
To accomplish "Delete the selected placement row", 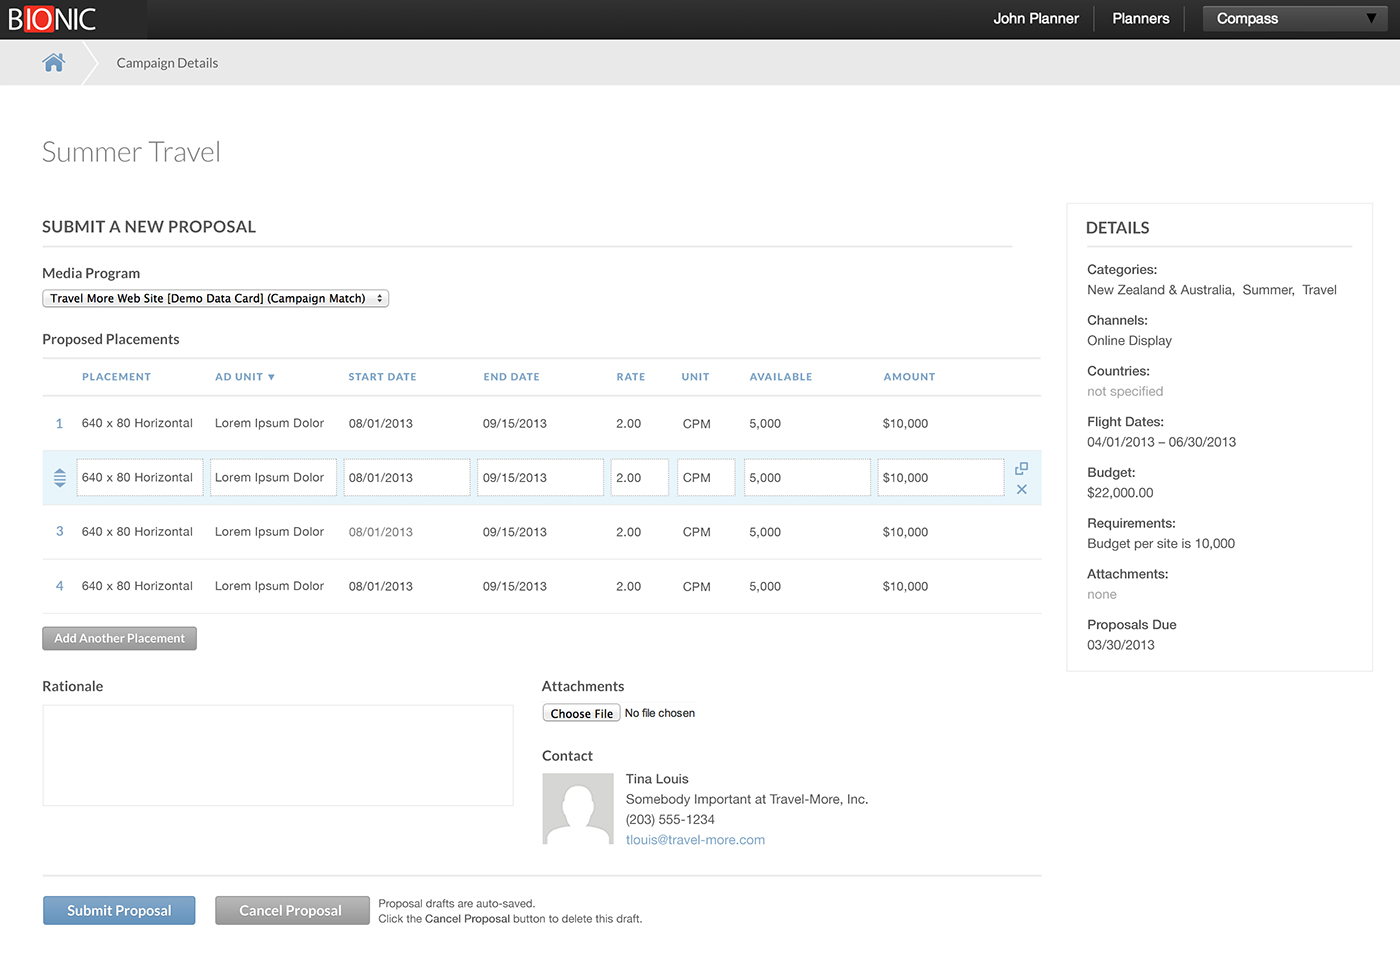I will (x=1021, y=490).
